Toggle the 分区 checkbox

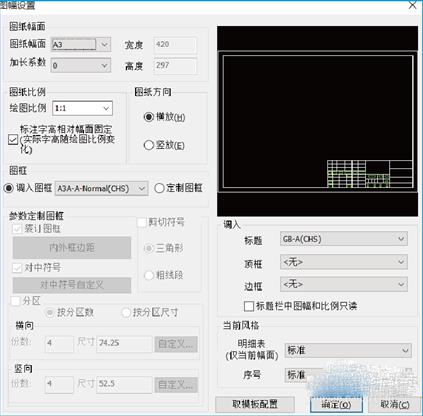pyautogui.click(x=16, y=301)
